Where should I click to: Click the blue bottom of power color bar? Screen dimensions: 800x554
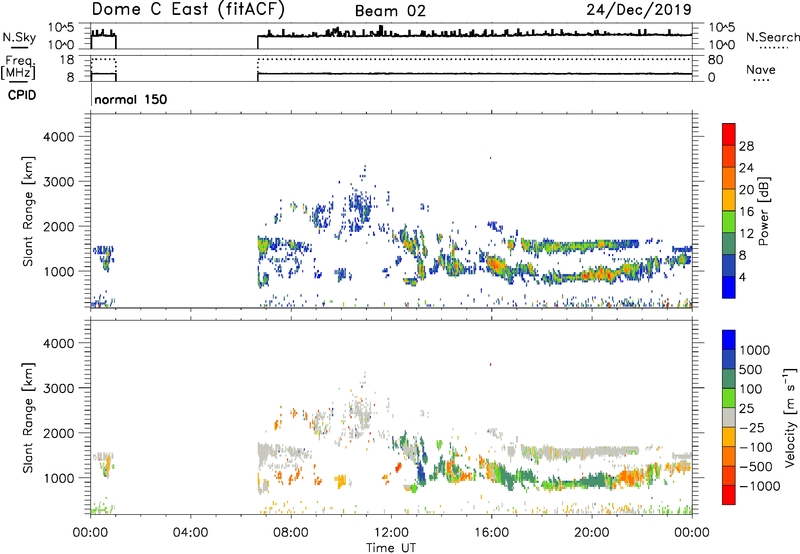pos(729,287)
